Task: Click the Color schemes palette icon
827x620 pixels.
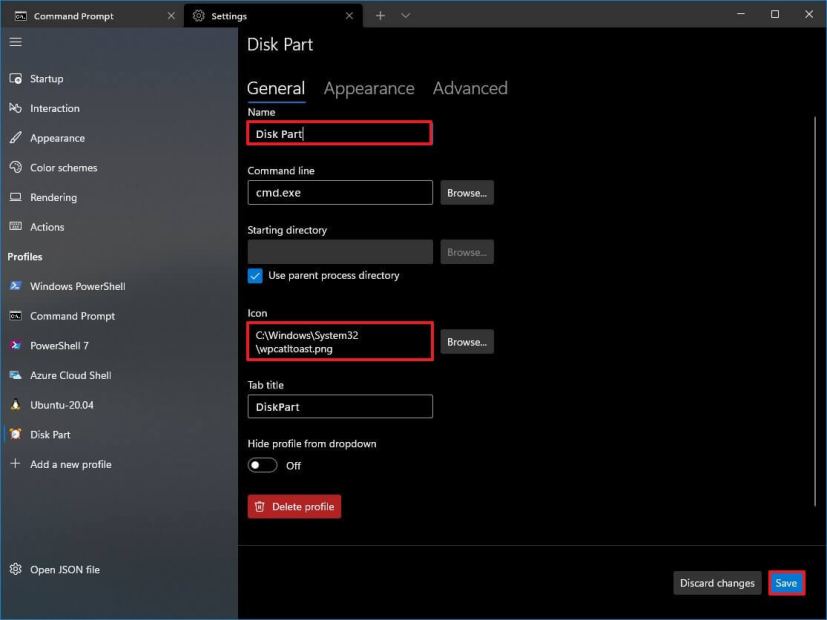Action: (15, 167)
